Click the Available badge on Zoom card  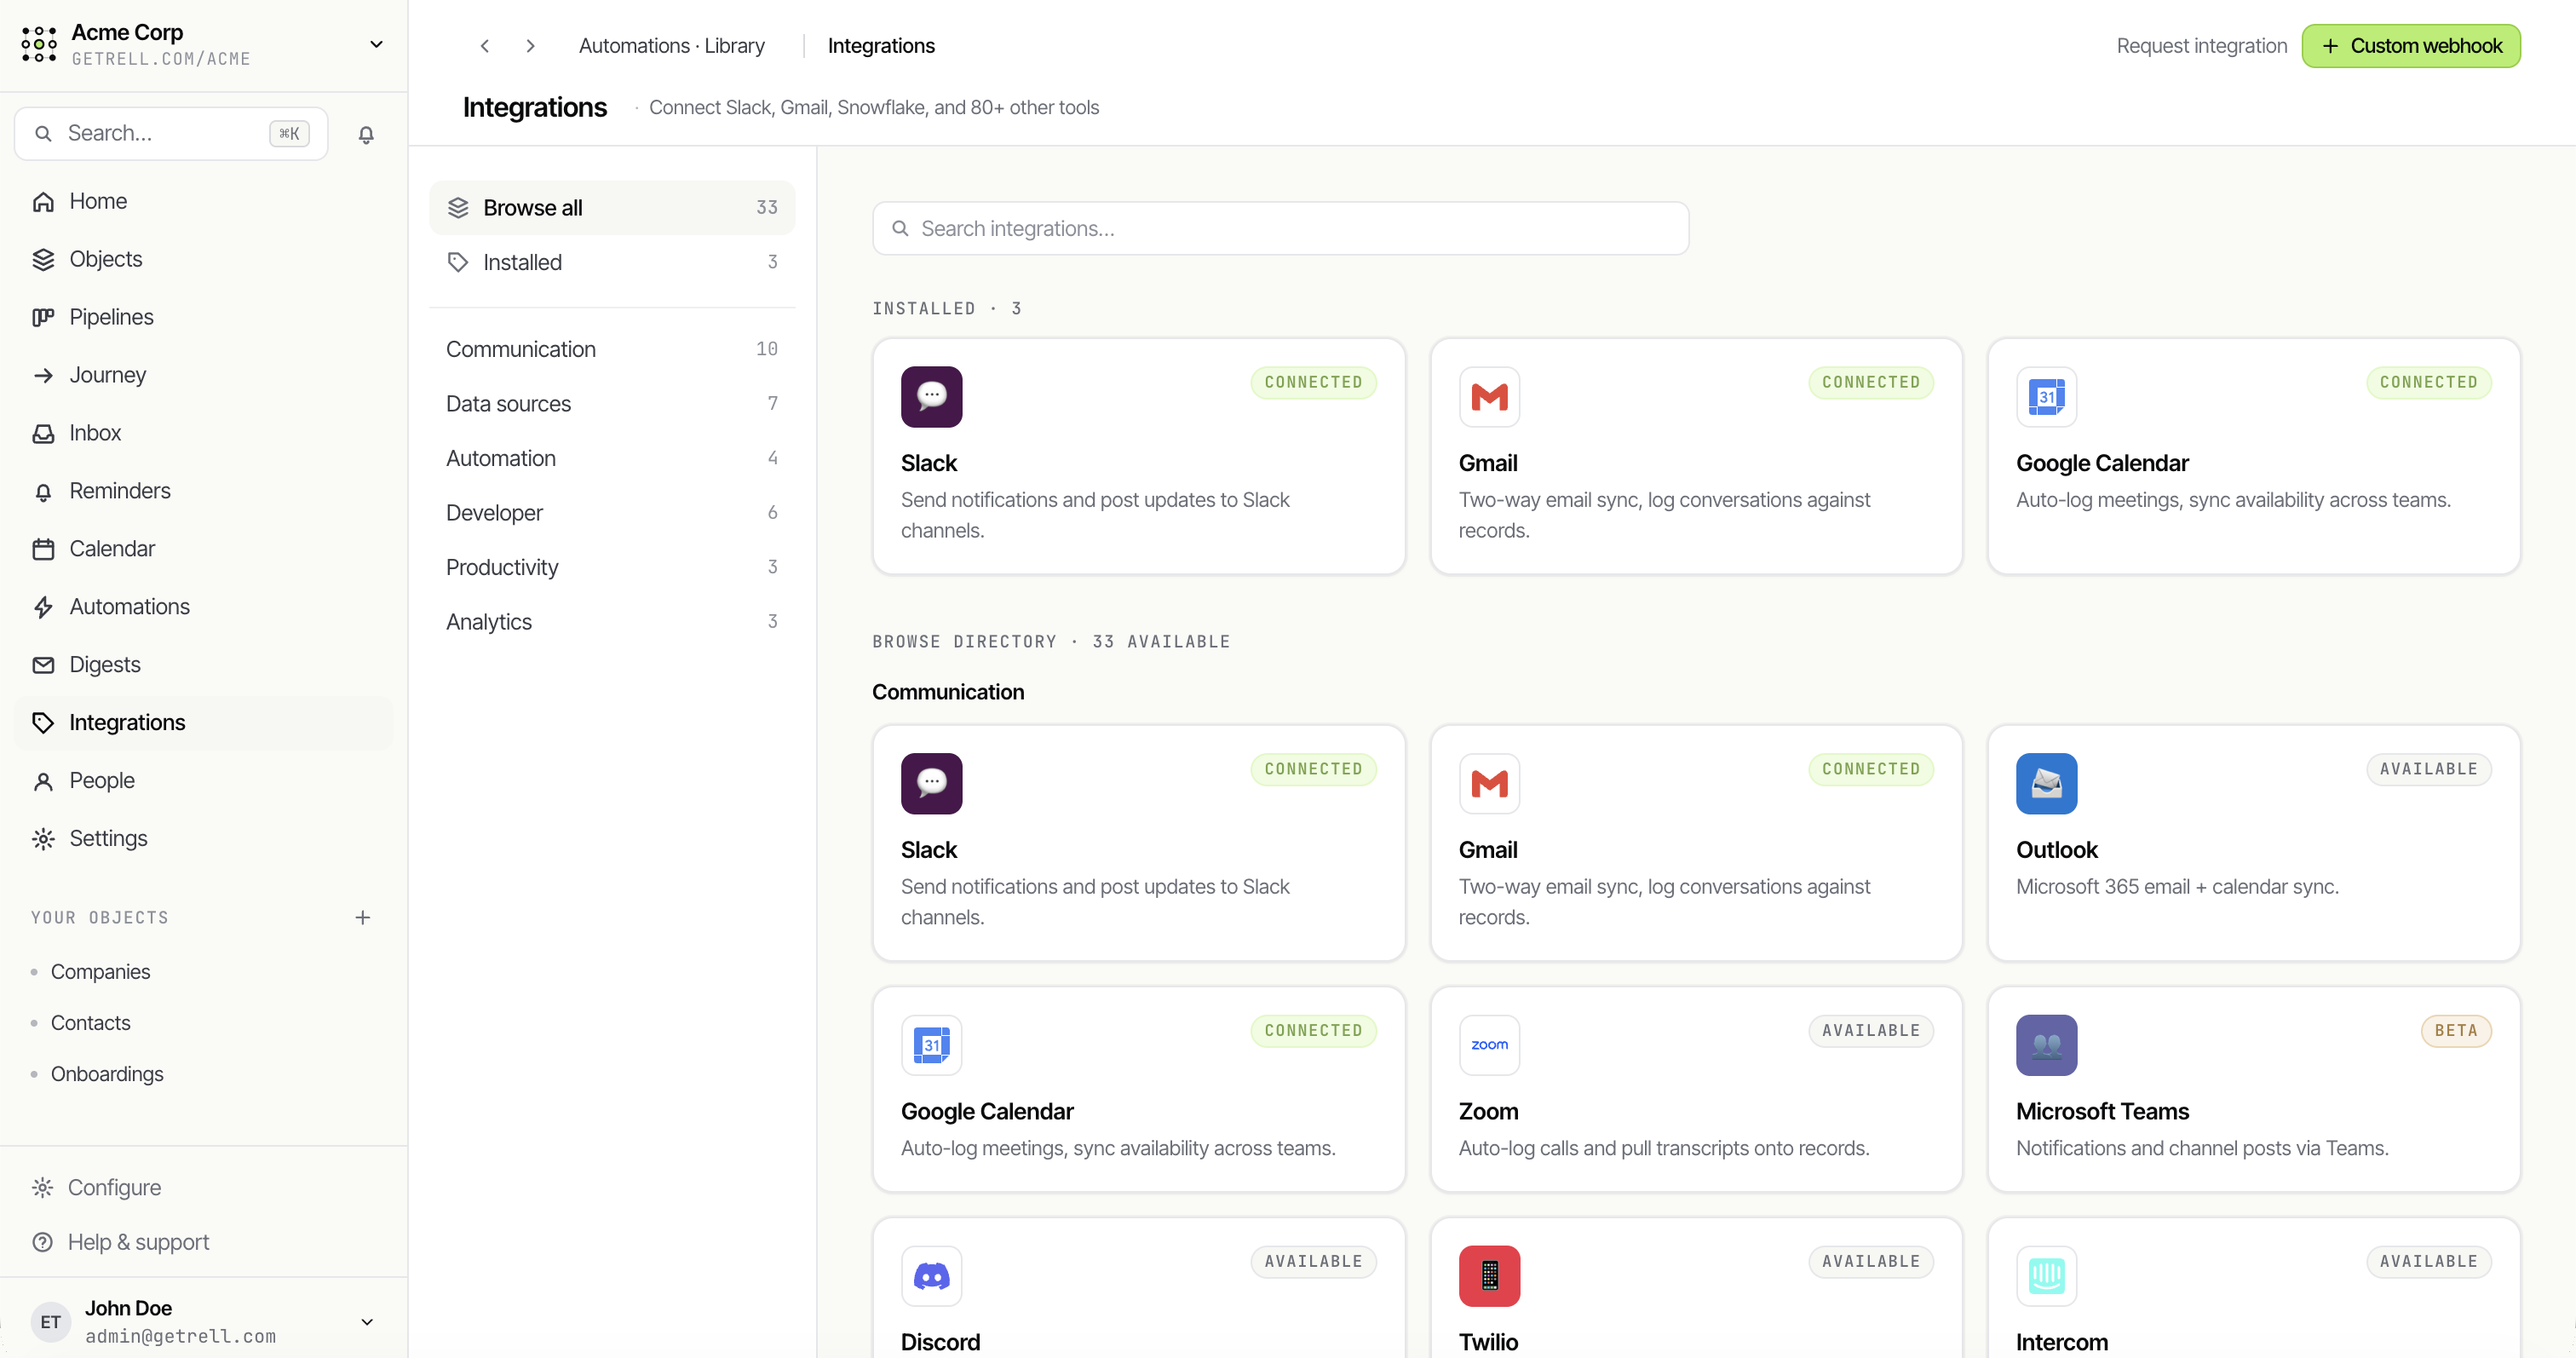1870,1031
